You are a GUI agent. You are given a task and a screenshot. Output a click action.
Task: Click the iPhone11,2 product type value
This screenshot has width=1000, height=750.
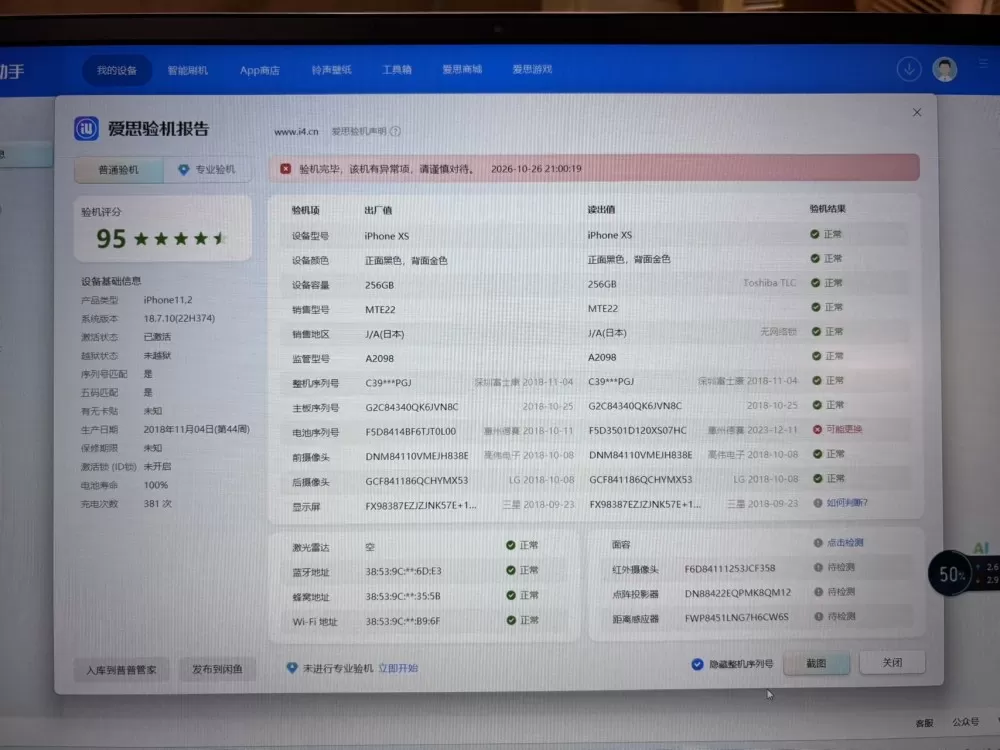(x=168, y=300)
